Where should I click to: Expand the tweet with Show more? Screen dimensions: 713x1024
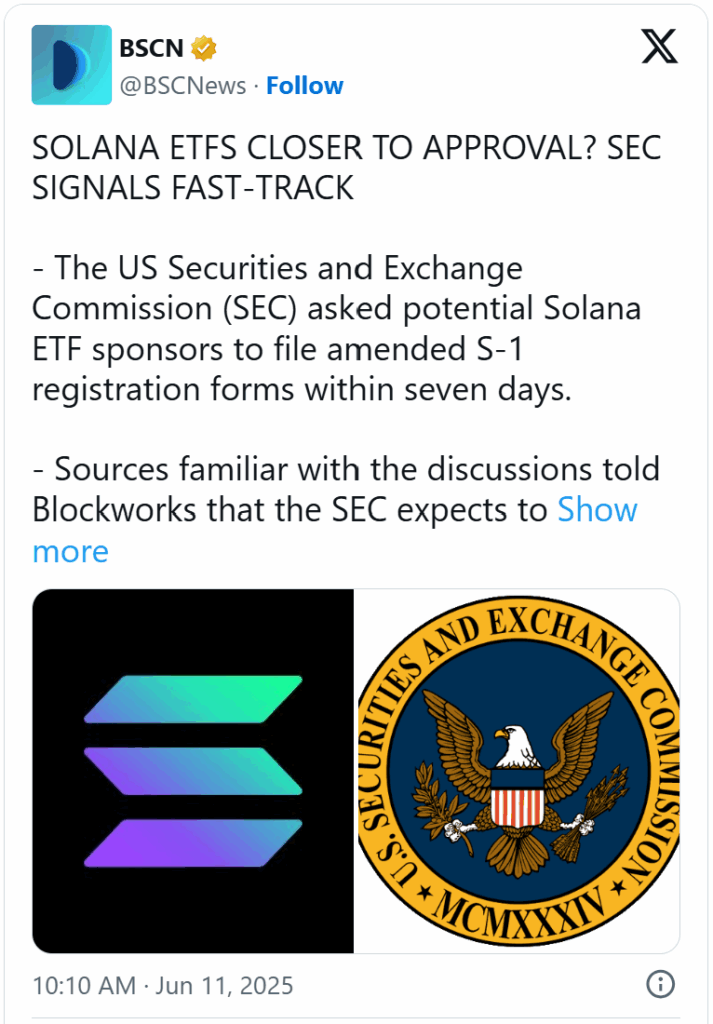pos(597,510)
